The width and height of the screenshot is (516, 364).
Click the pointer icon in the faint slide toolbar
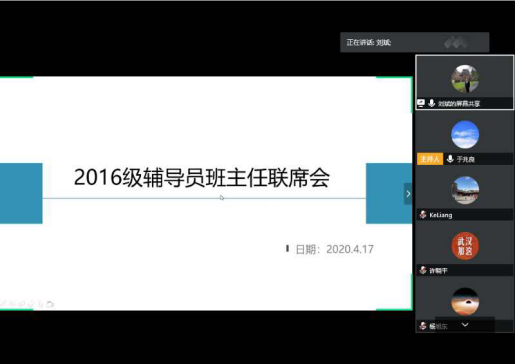tap(41, 304)
